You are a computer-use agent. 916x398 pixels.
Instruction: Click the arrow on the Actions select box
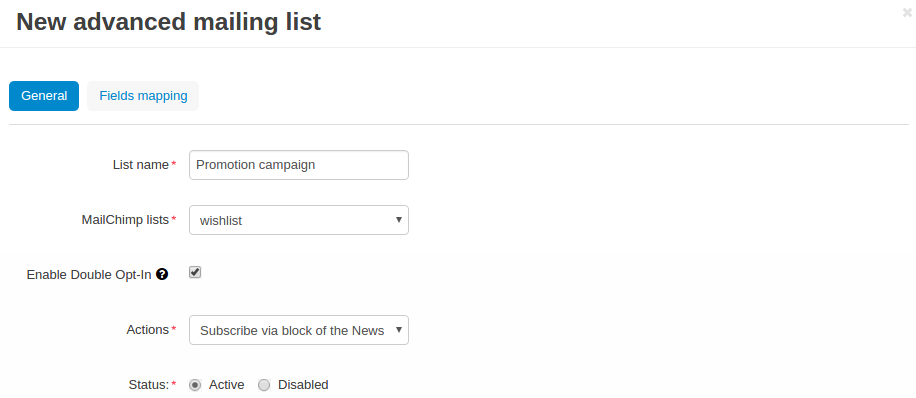coord(399,330)
